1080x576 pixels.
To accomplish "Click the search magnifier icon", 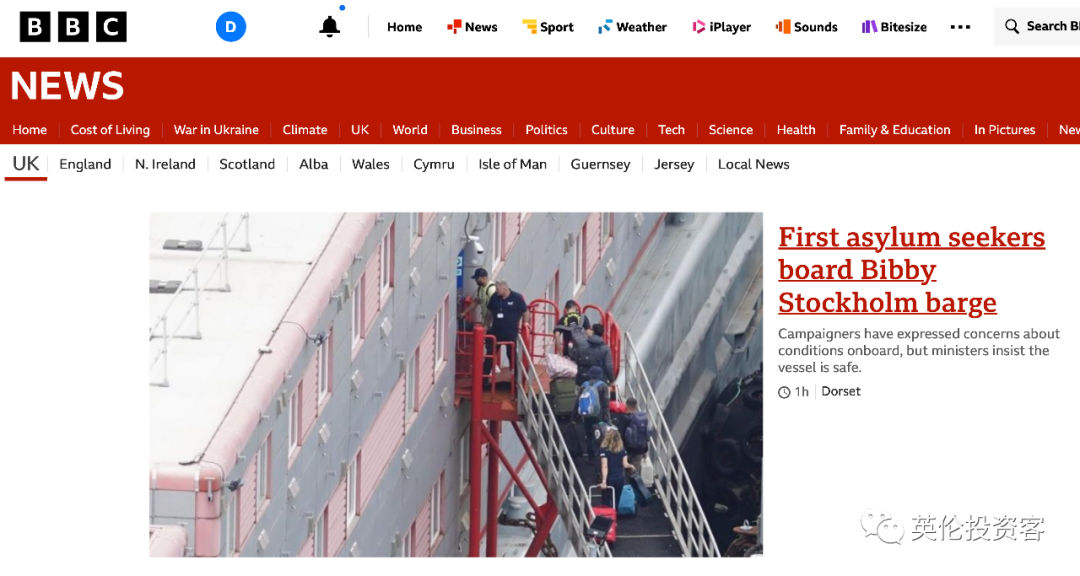I will tap(1011, 26).
